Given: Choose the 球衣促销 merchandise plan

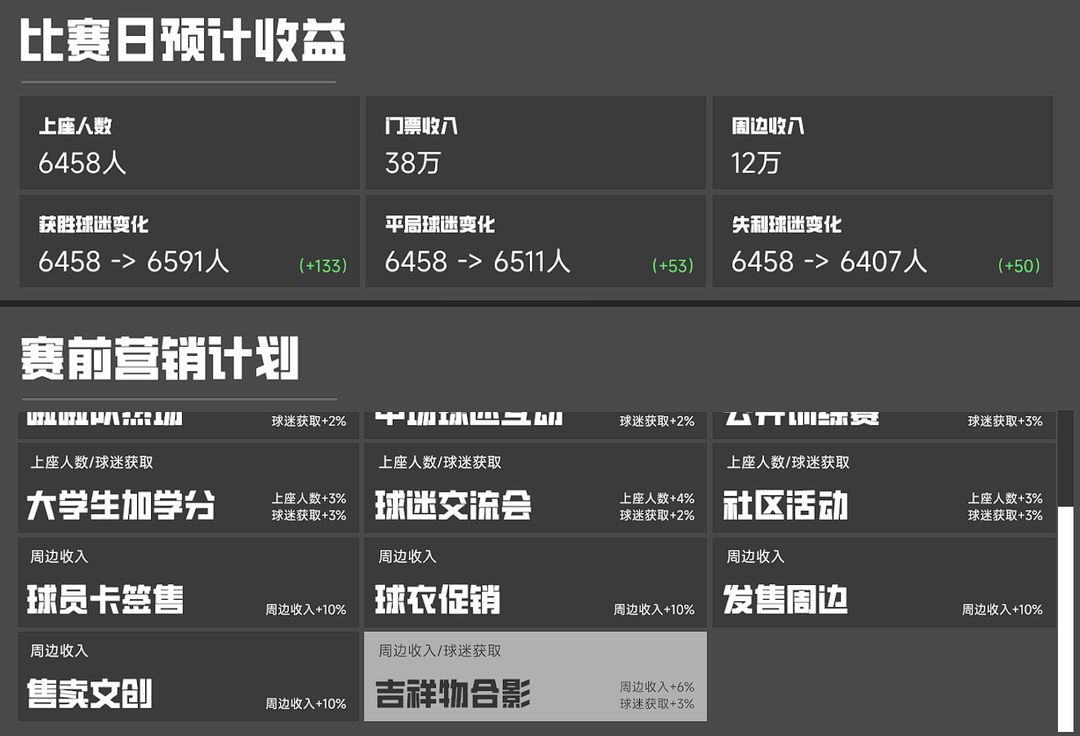Looking at the screenshot, I should coord(535,582).
